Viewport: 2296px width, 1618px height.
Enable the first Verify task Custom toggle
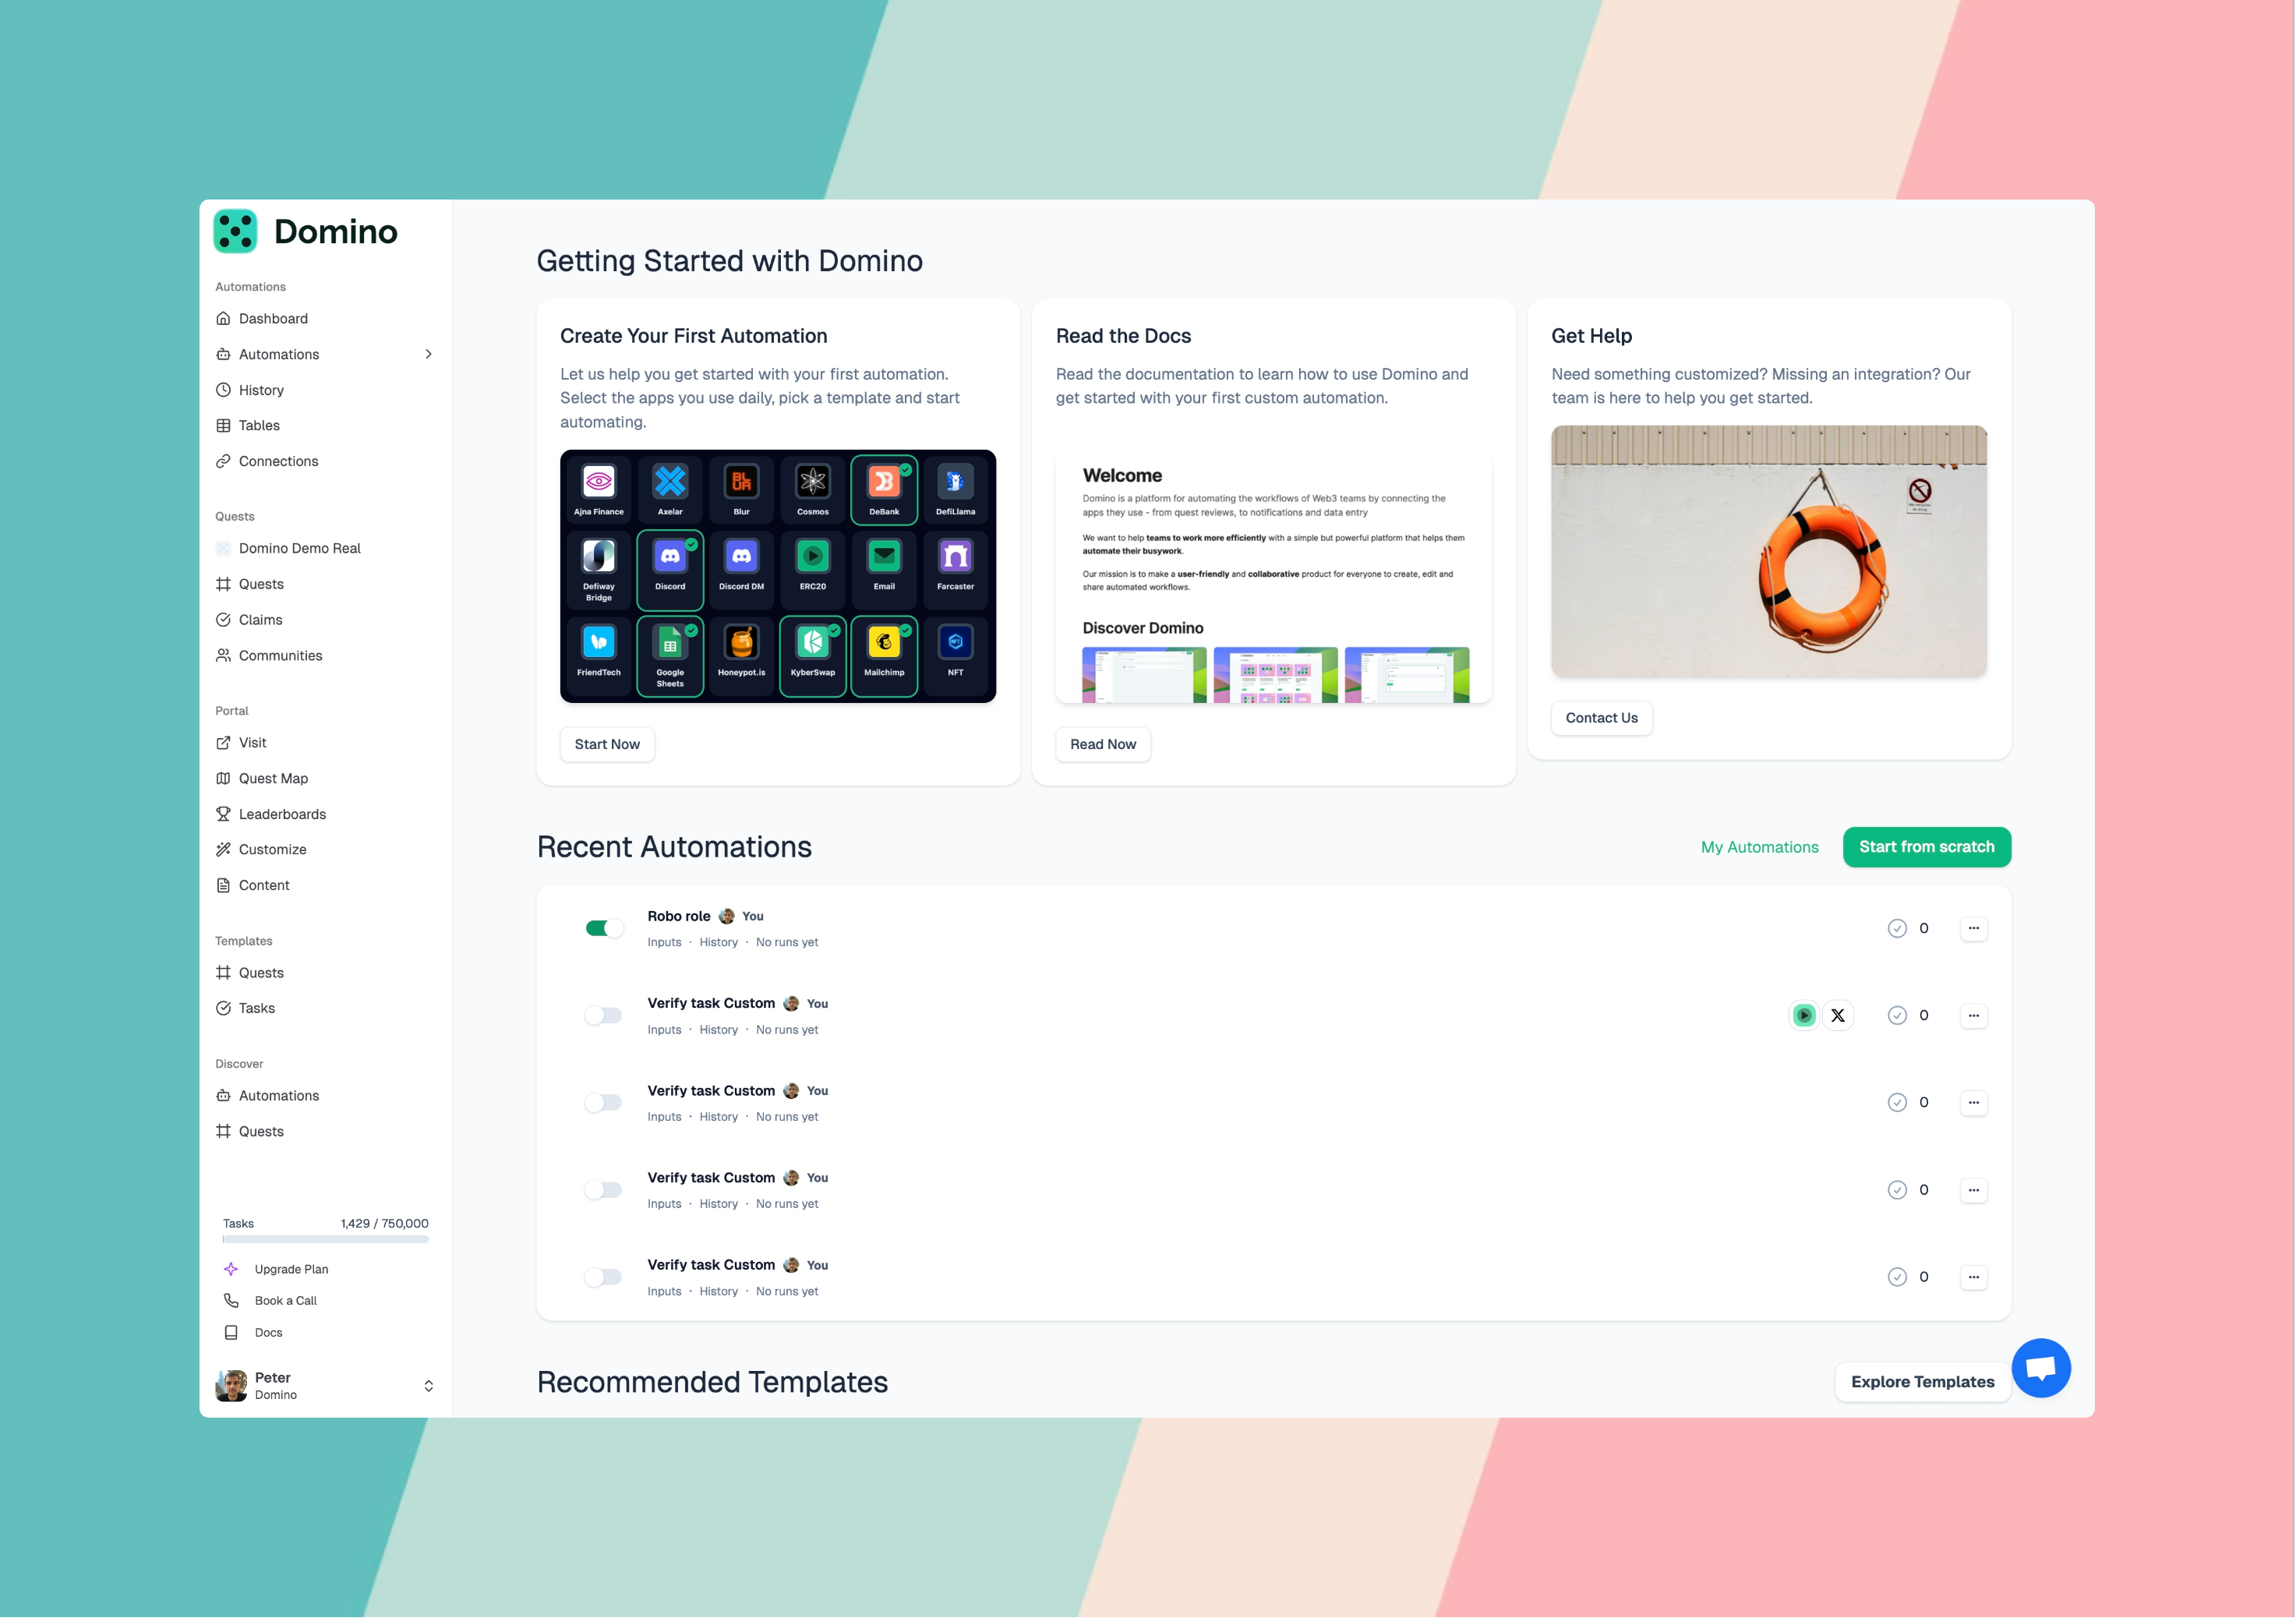pyautogui.click(x=604, y=1016)
